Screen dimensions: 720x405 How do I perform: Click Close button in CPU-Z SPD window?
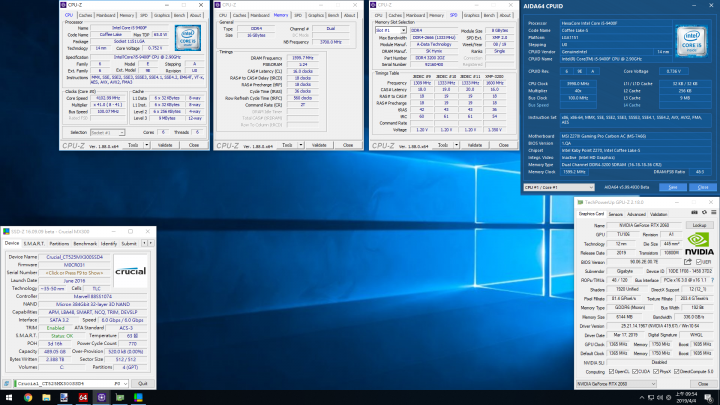click(x=504, y=145)
